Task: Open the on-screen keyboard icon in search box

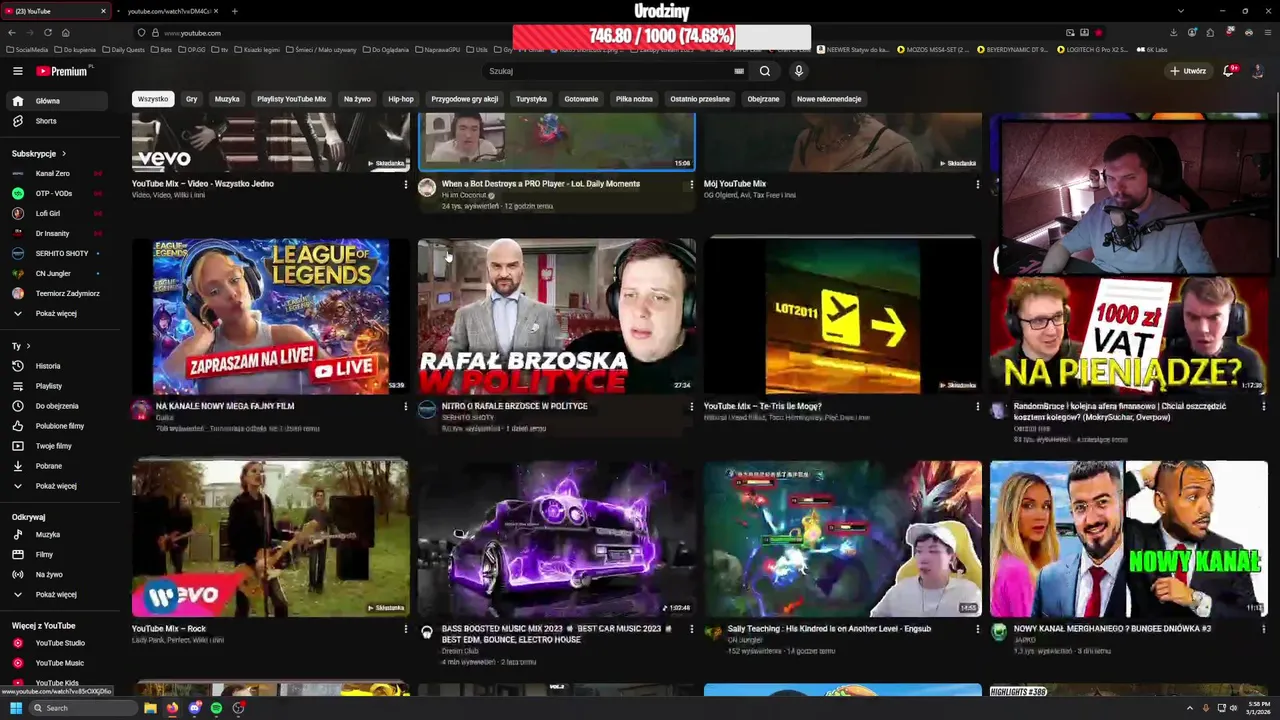Action: tap(739, 71)
